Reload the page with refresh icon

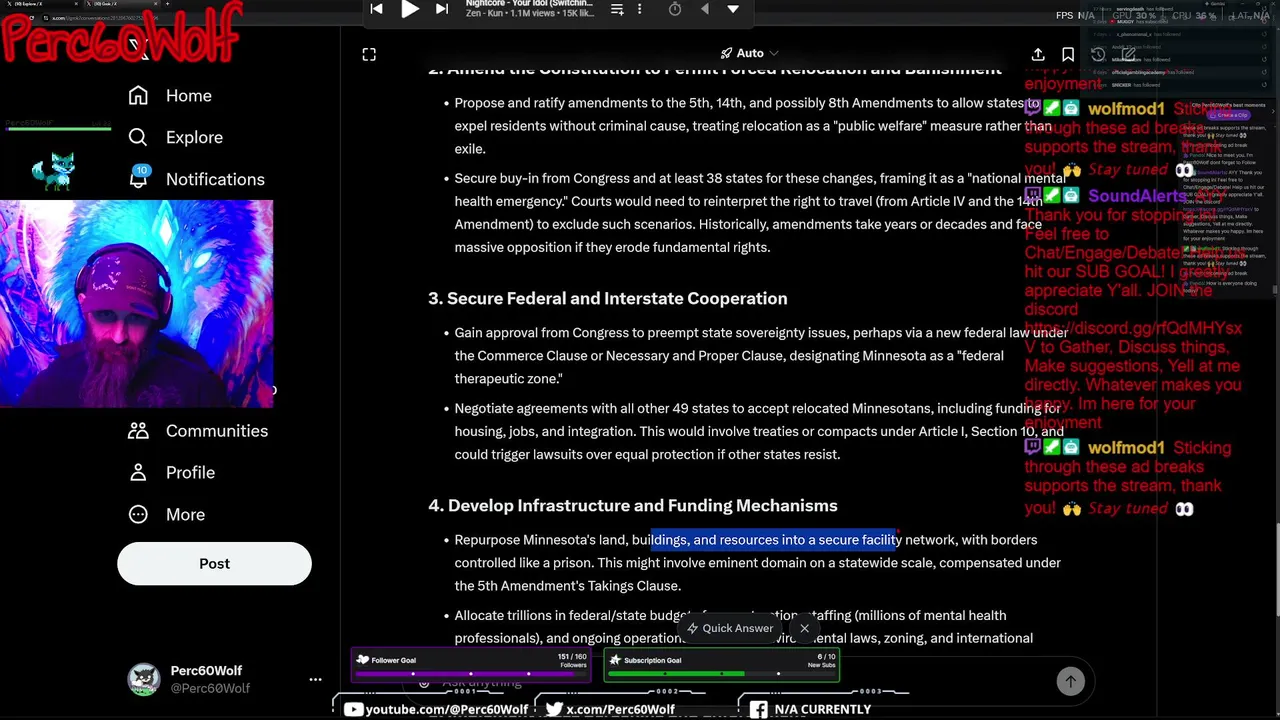tap(31, 18)
